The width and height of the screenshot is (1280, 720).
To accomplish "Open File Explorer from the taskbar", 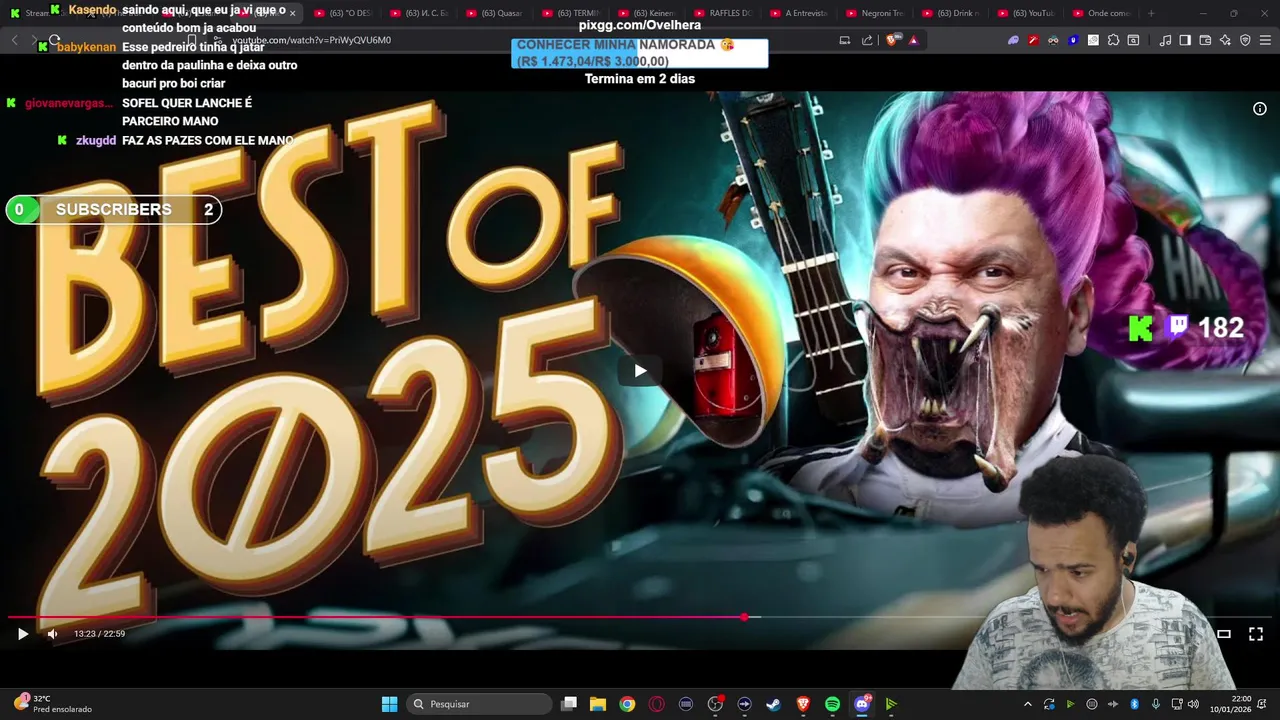I will tap(598, 704).
